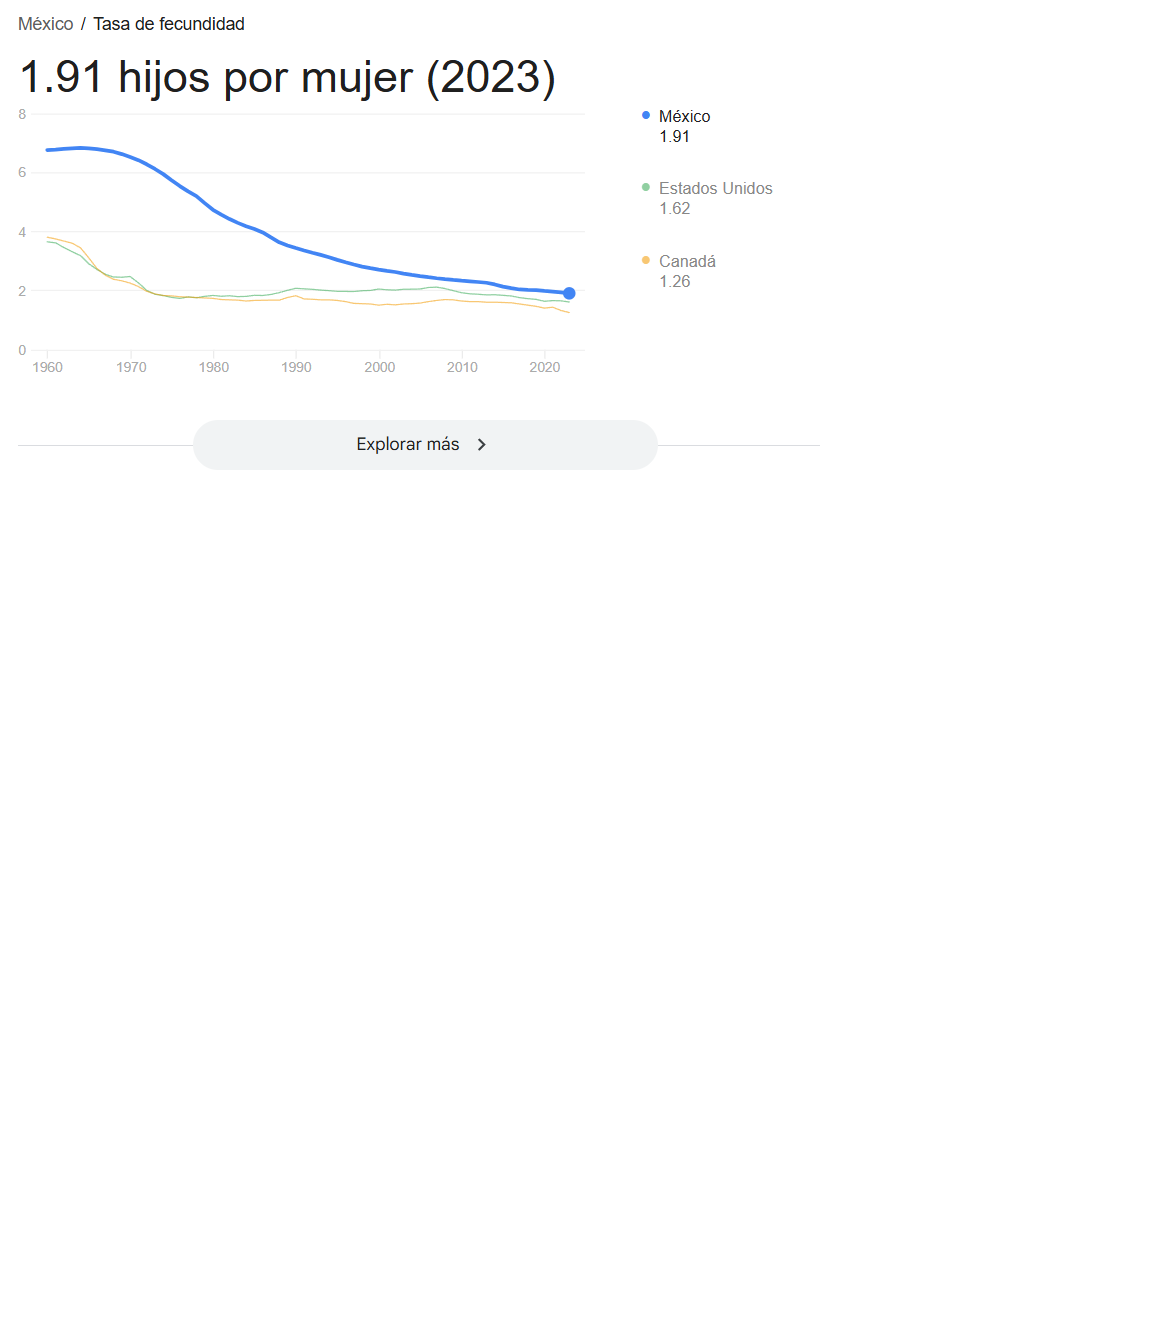Select the Estados Unidos legend label
Viewport: 1152px width, 1323px height.
[715, 189]
